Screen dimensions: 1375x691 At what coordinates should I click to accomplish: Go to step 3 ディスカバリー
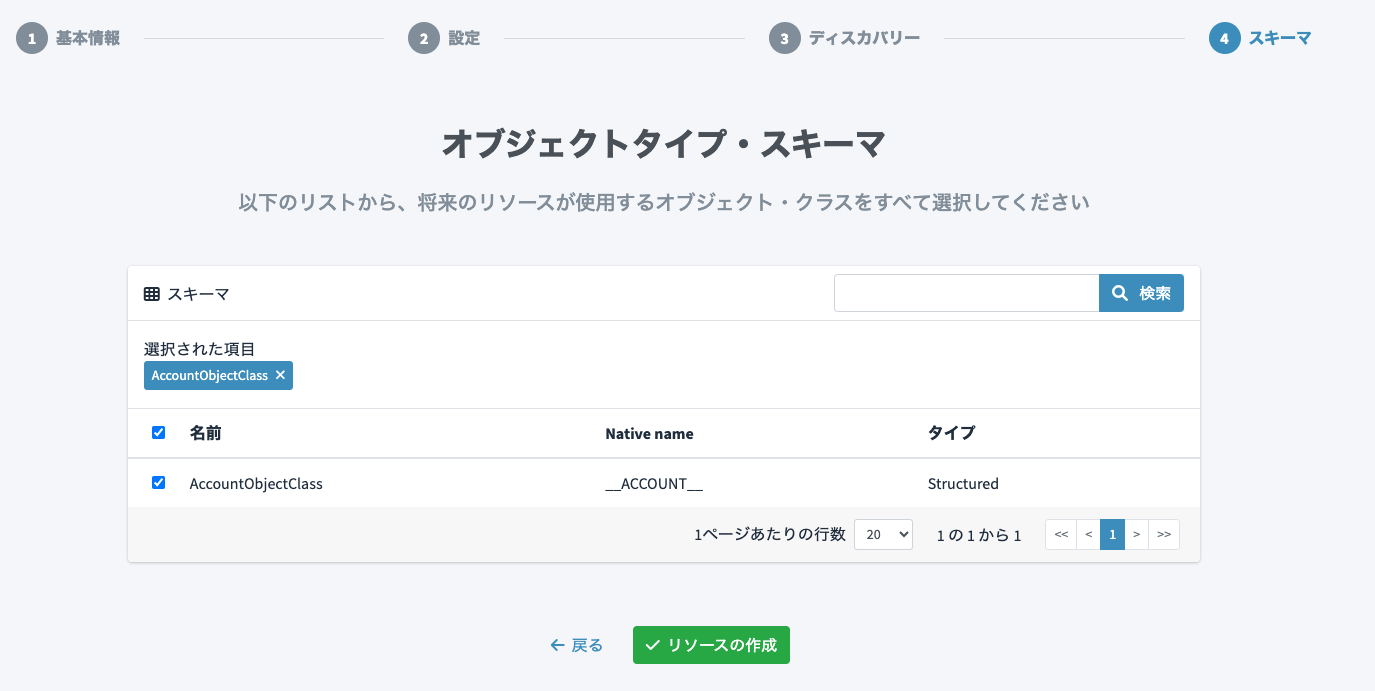[844, 39]
